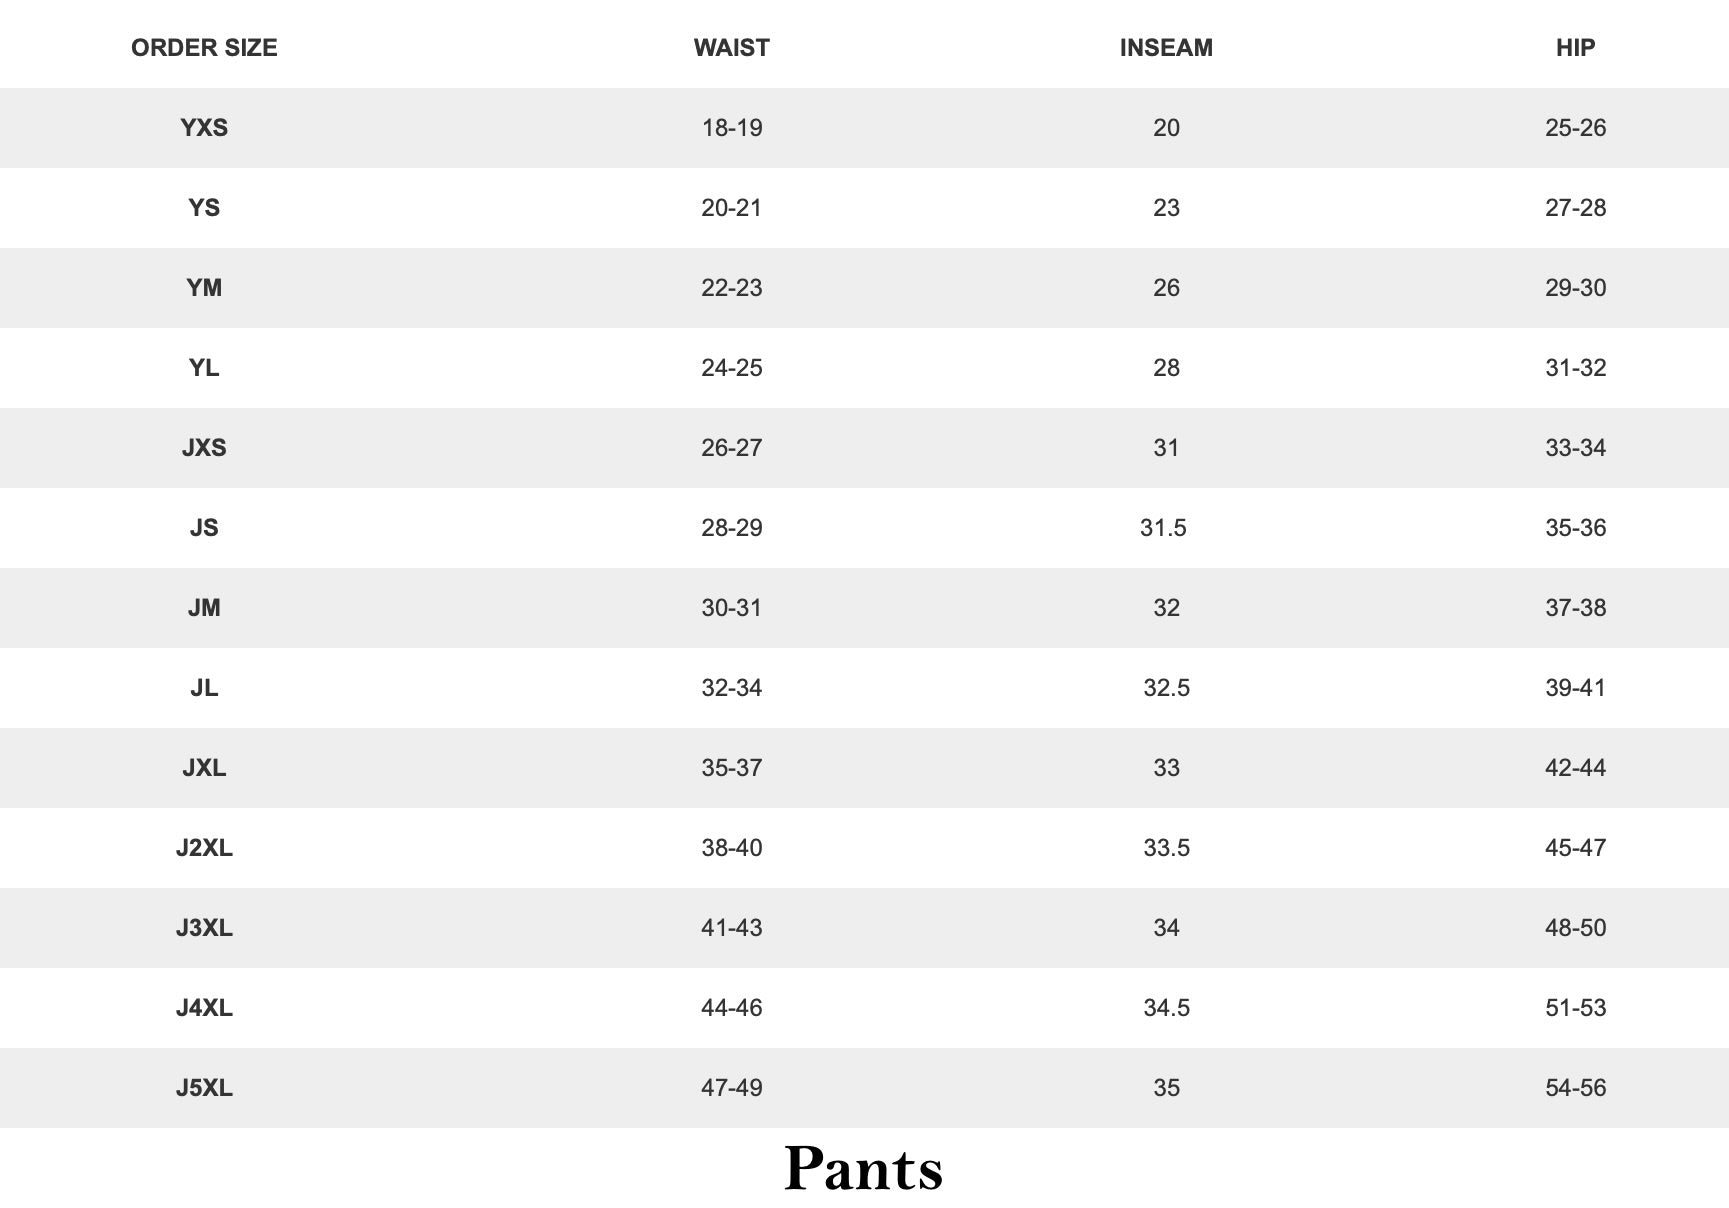Select the YM size row label

pyautogui.click(x=204, y=288)
